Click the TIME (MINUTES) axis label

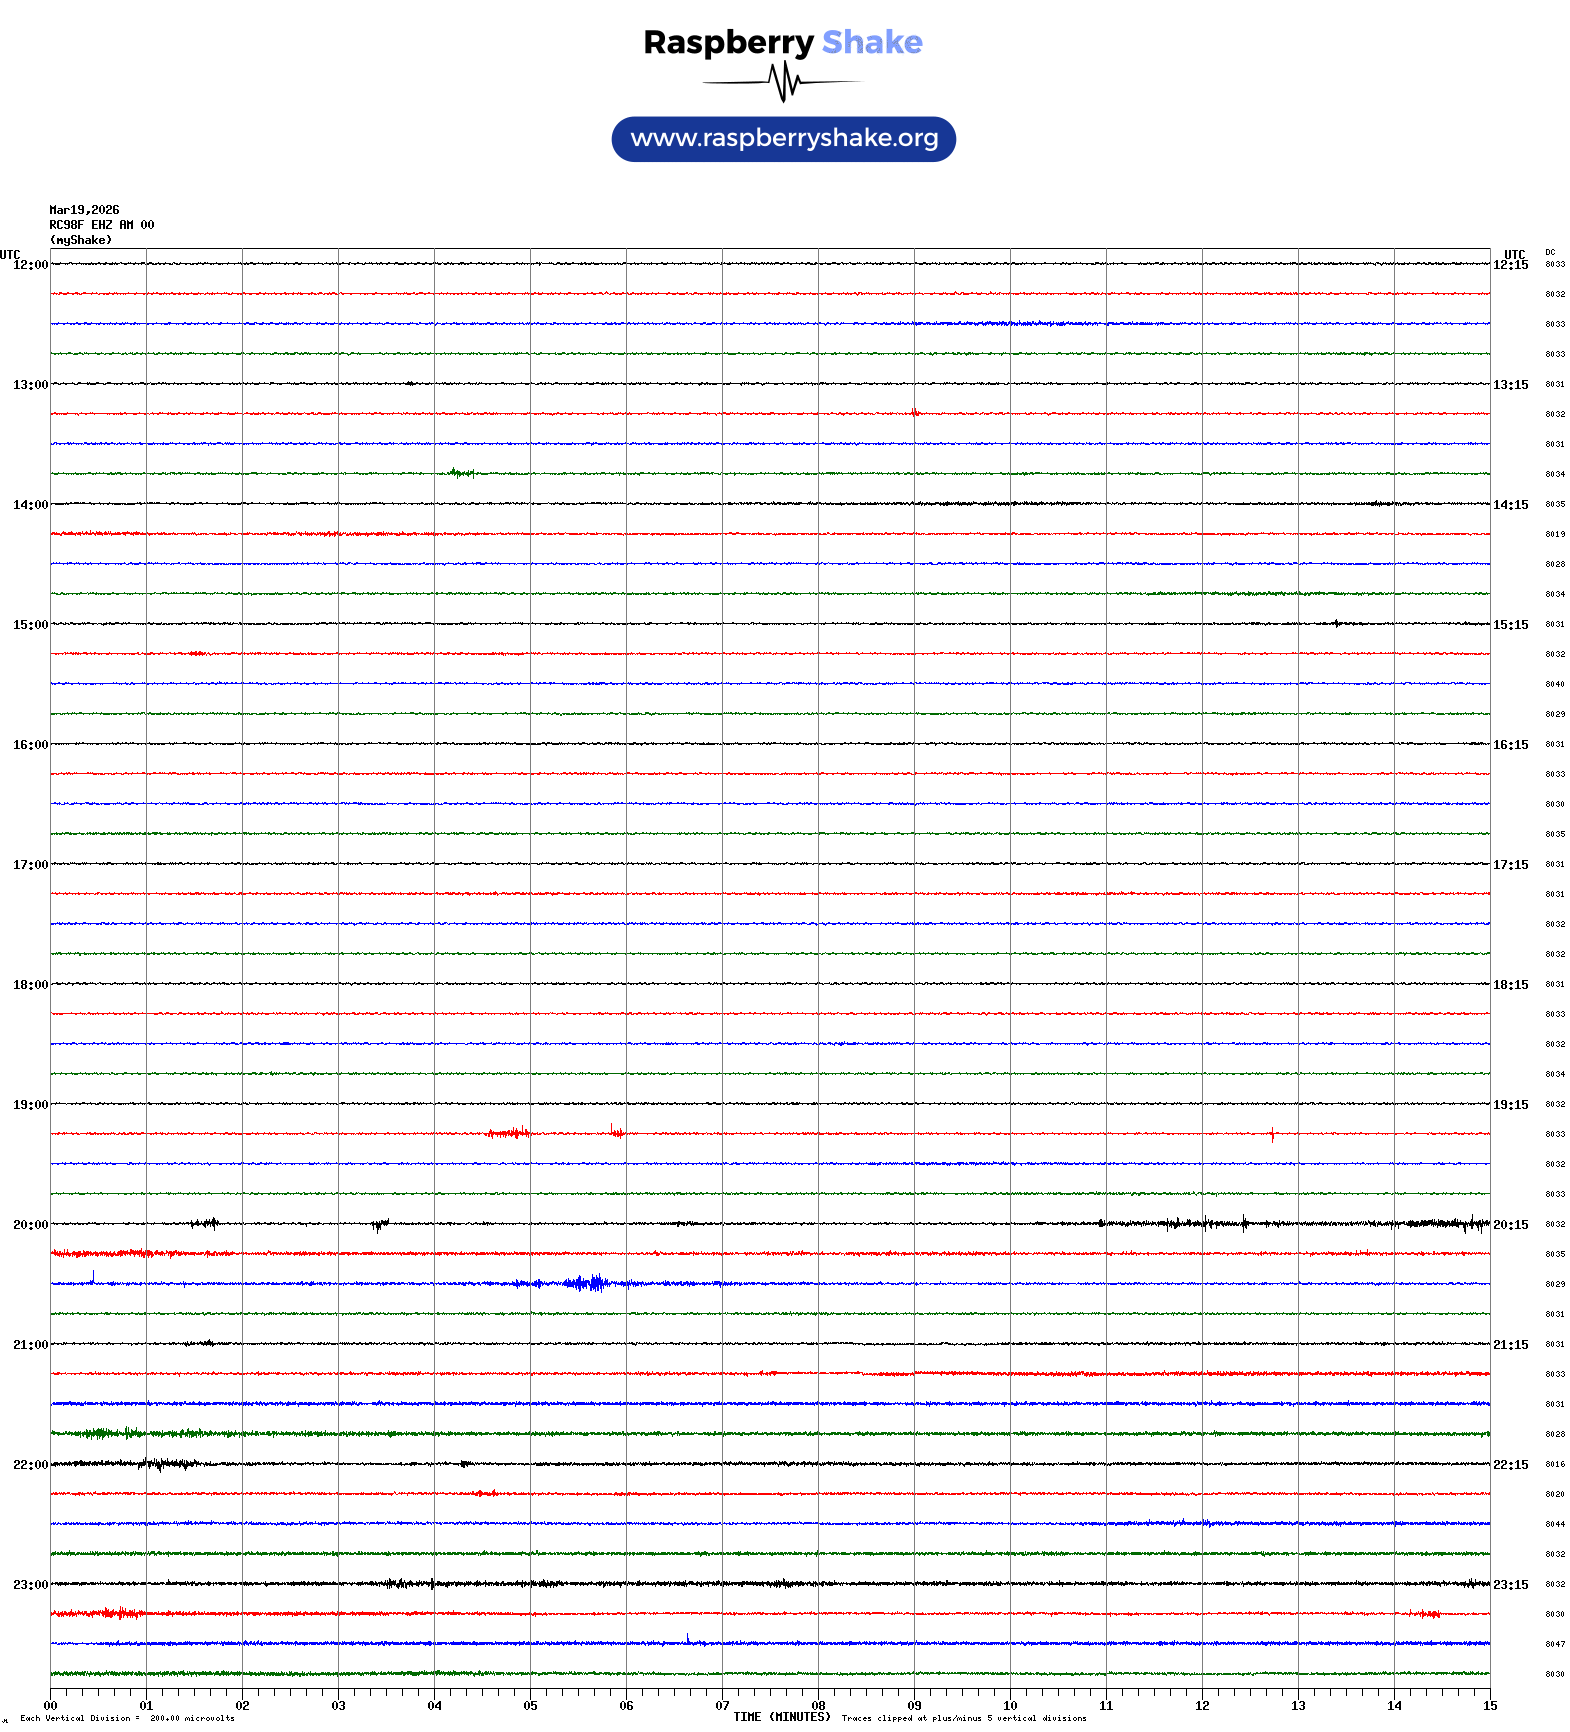point(781,1717)
